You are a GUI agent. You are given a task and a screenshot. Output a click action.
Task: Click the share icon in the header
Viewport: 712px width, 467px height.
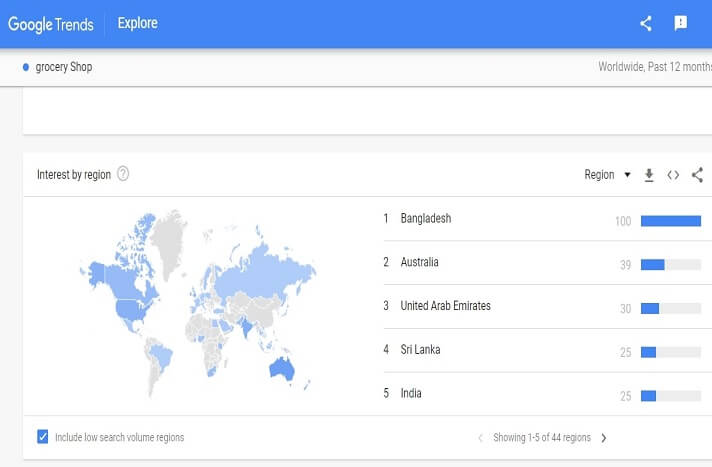pyautogui.click(x=646, y=23)
